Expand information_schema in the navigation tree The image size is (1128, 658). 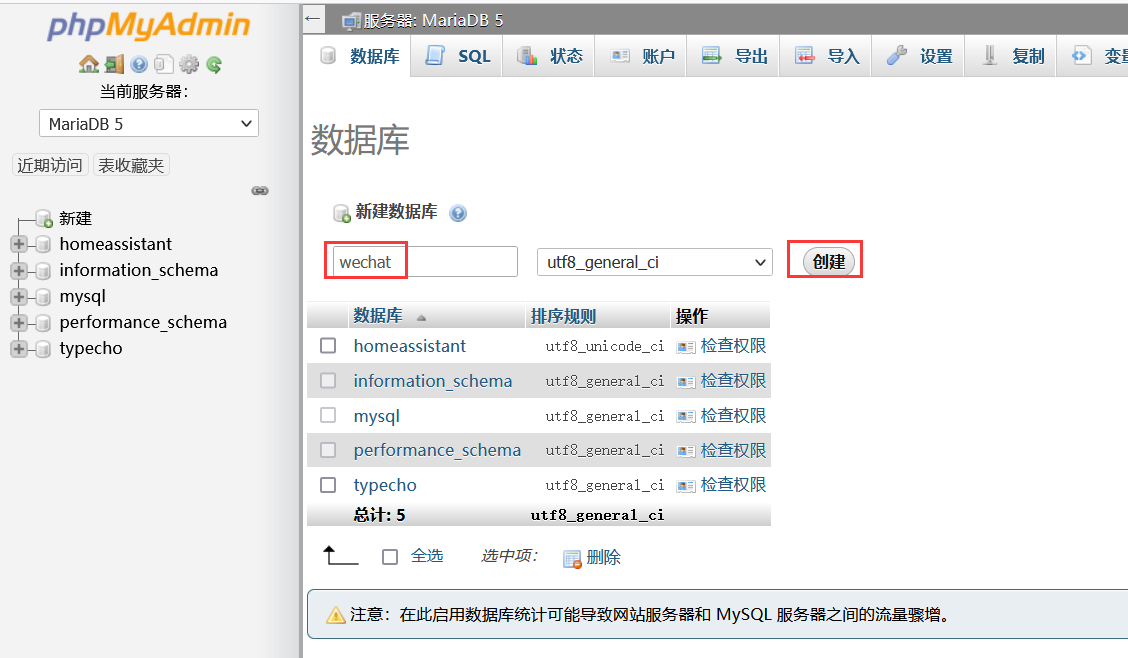coord(19,270)
